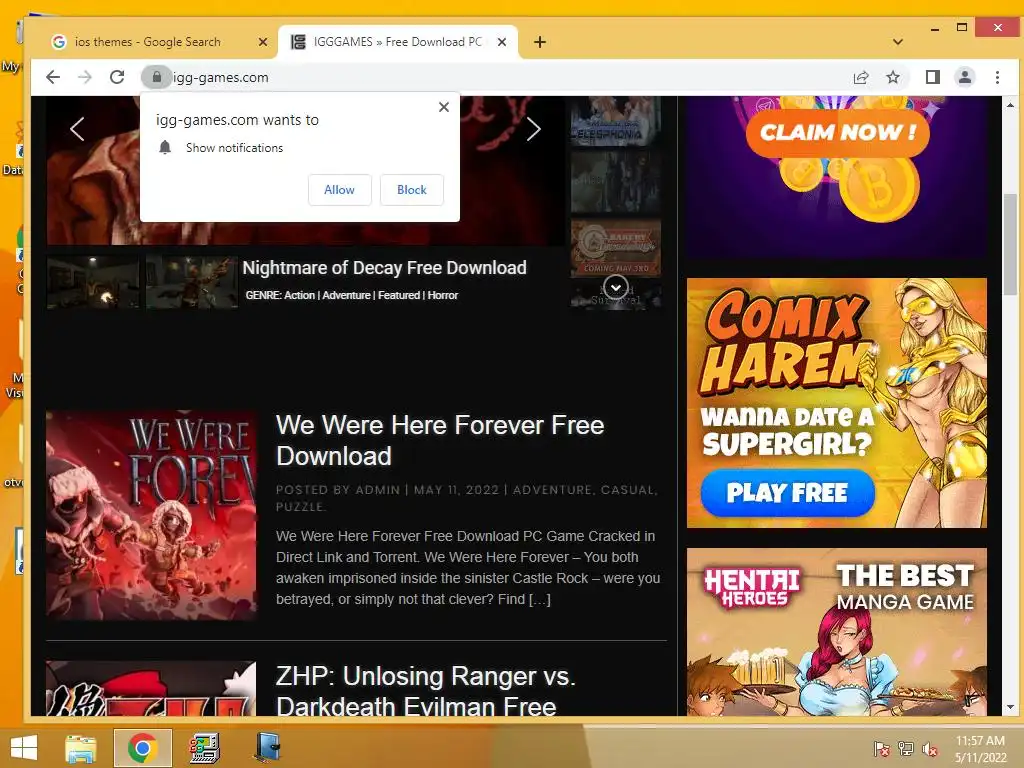Open Chrome's three-dot menu

997,77
